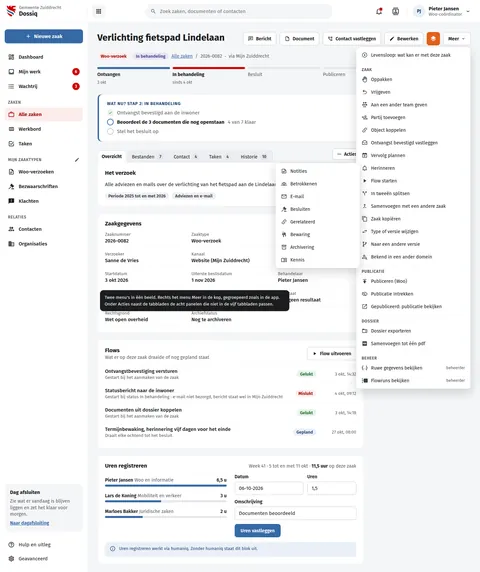Follow the Naar dagafsluiting link
This screenshot has width=480, height=572.
pos(30,523)
